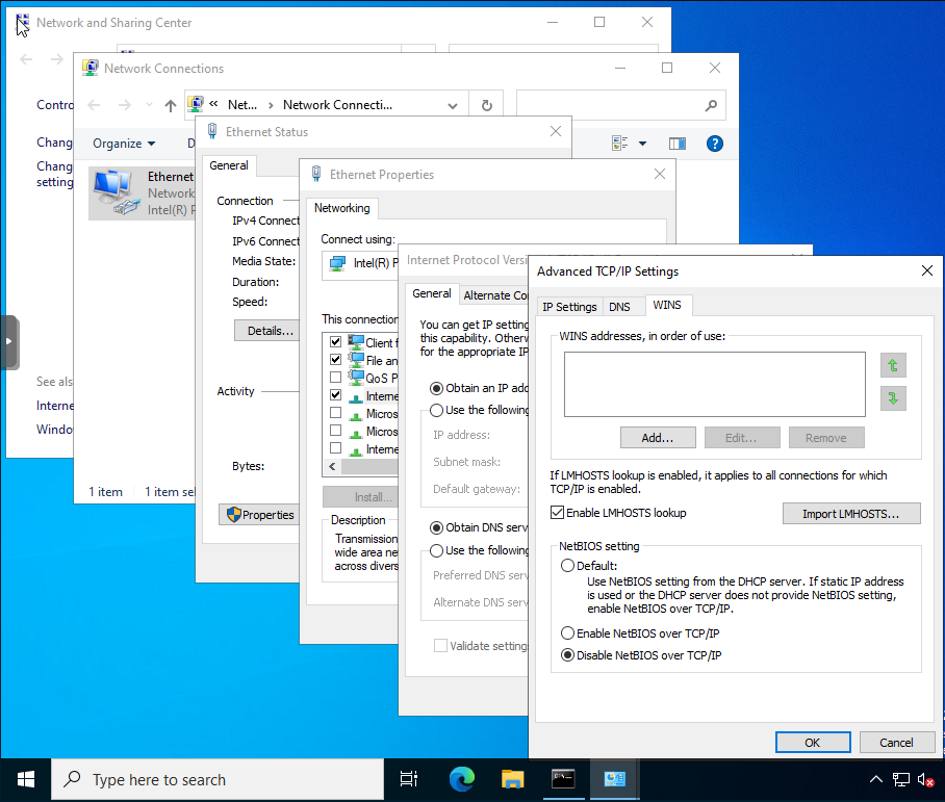
Task: Click the speaker icon in the system tray
Action: click(926, 779)
